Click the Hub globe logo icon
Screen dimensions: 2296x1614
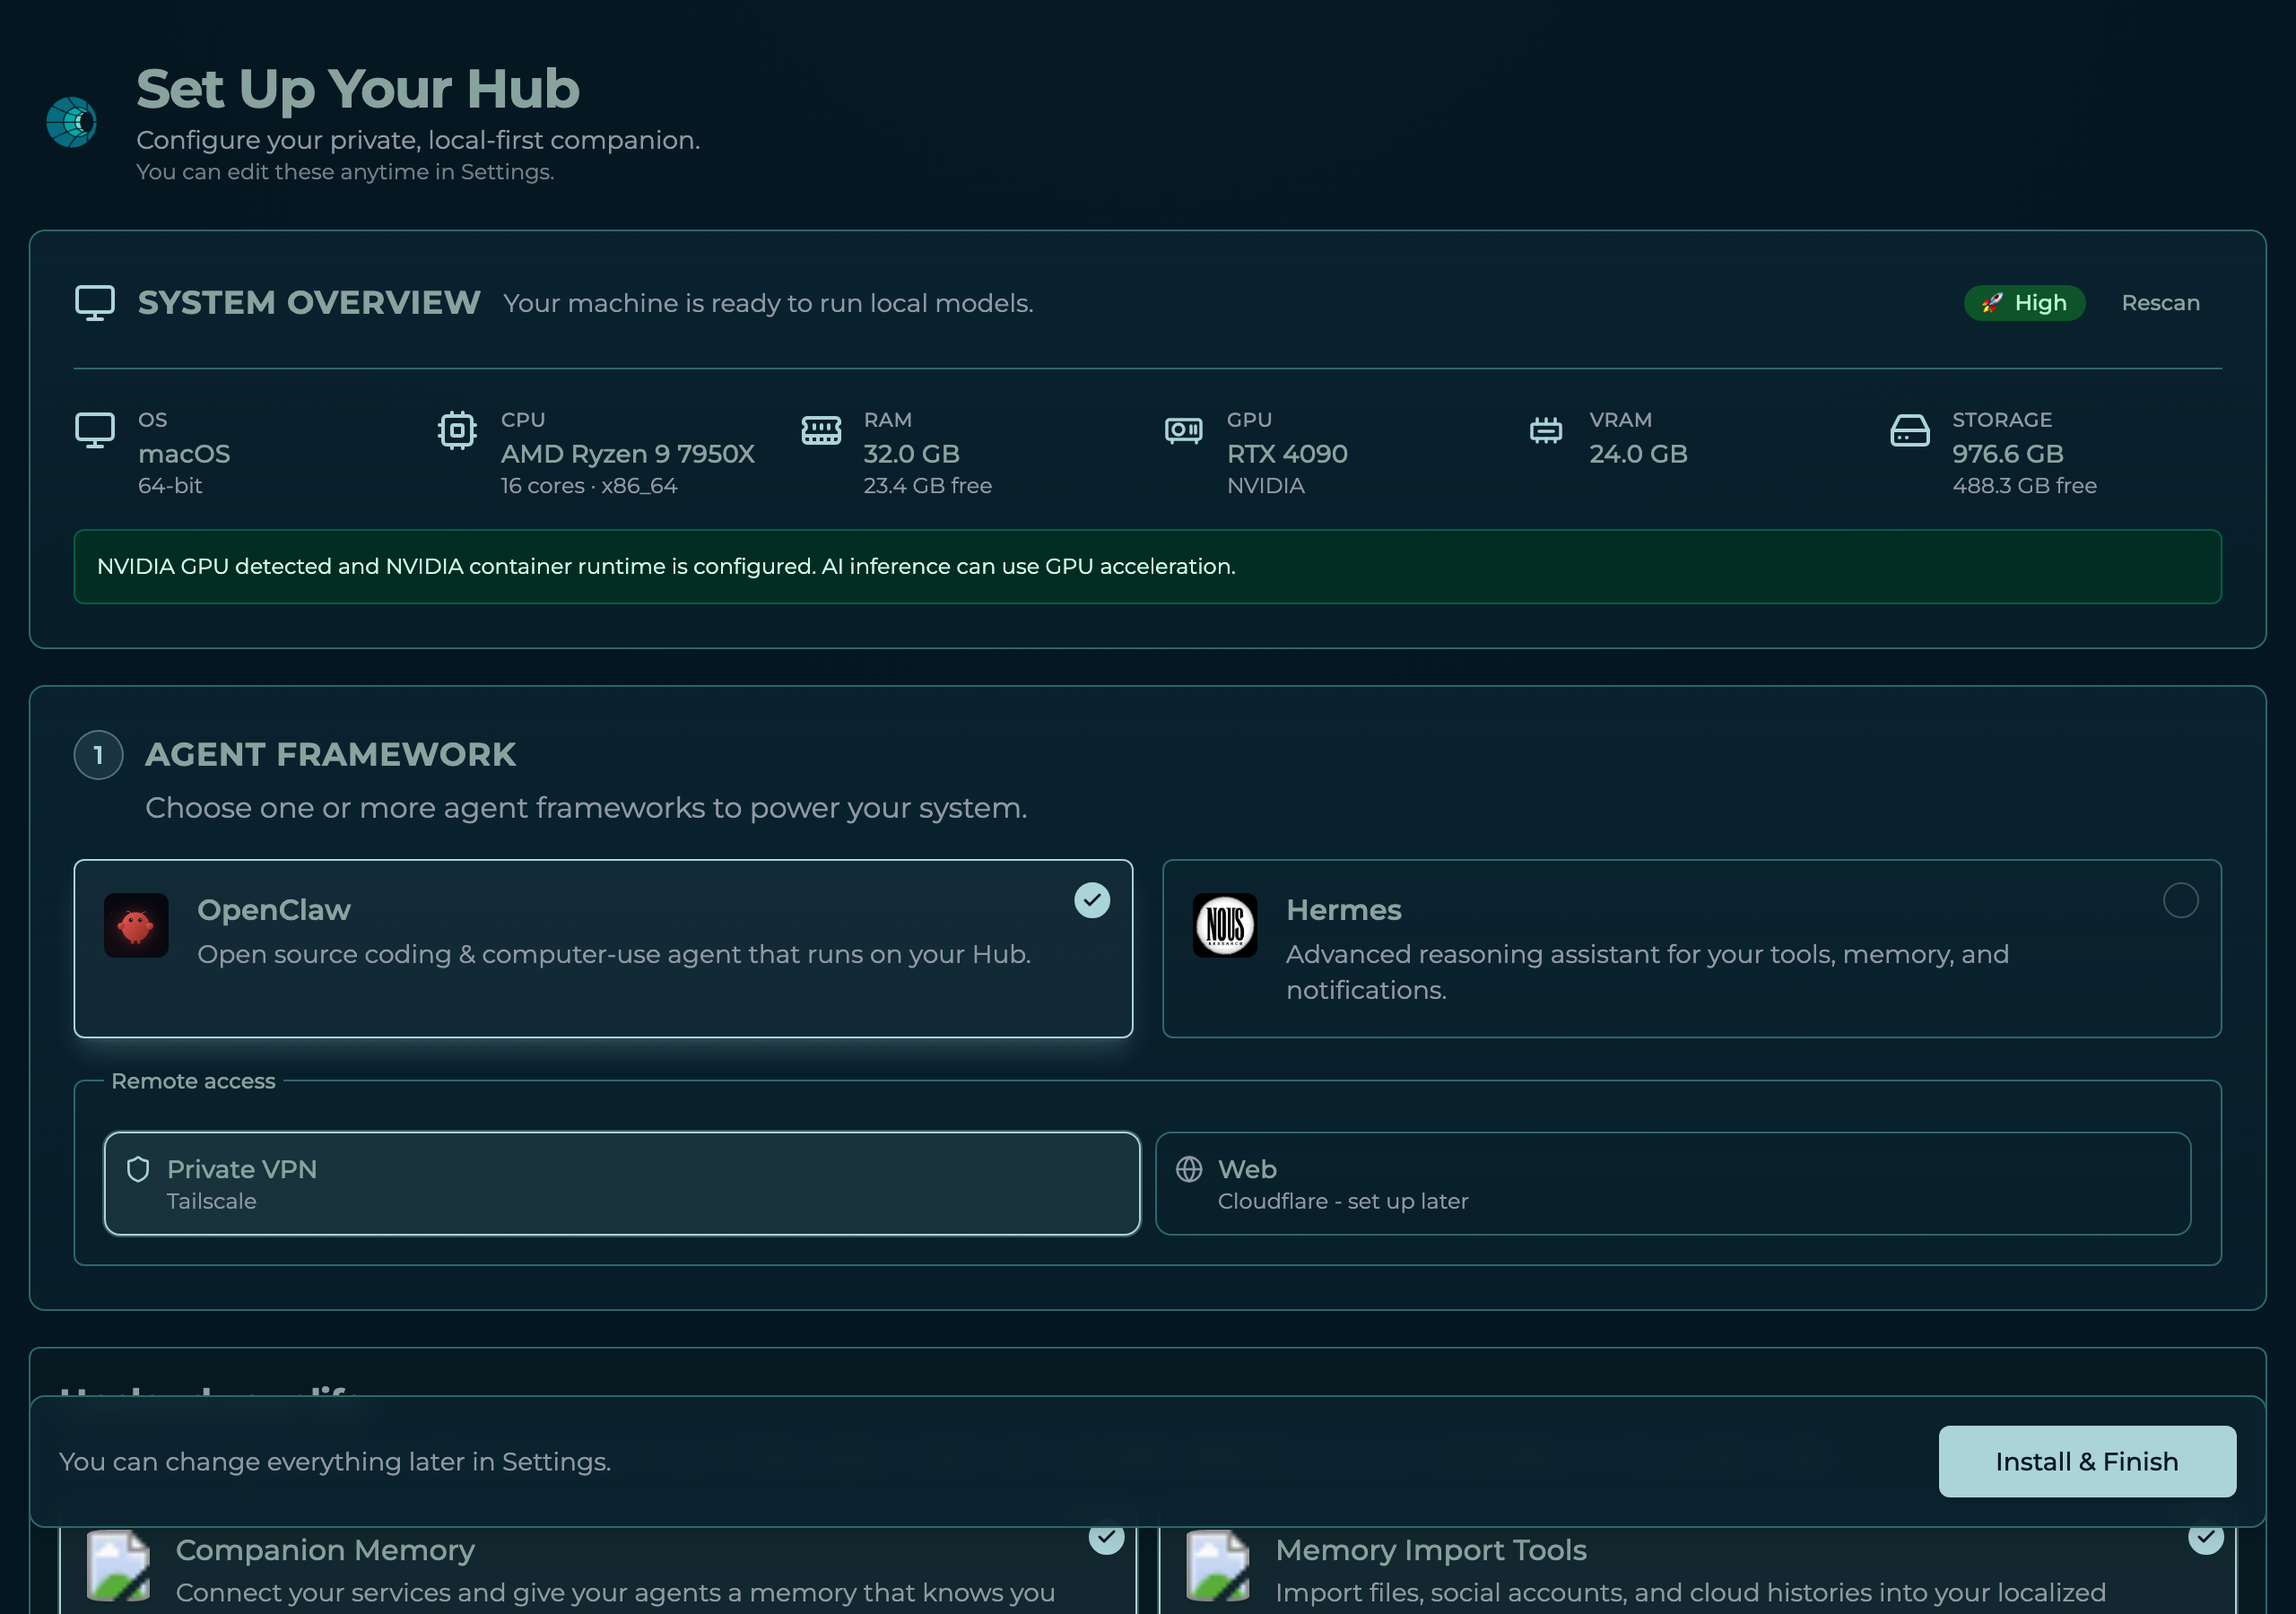pos(72,122)
